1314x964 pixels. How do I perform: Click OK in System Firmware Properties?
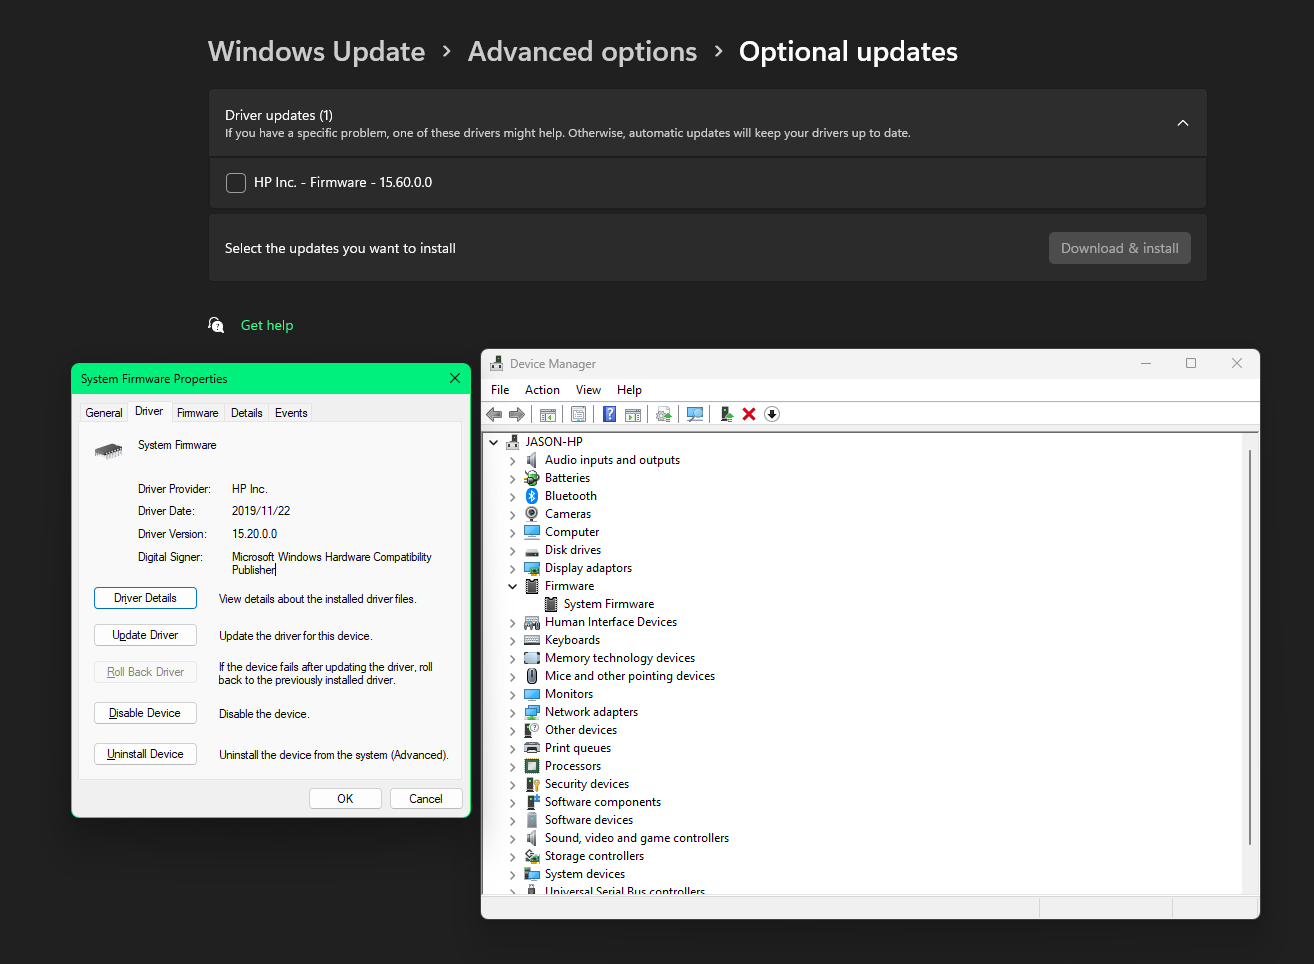(345, 798)
